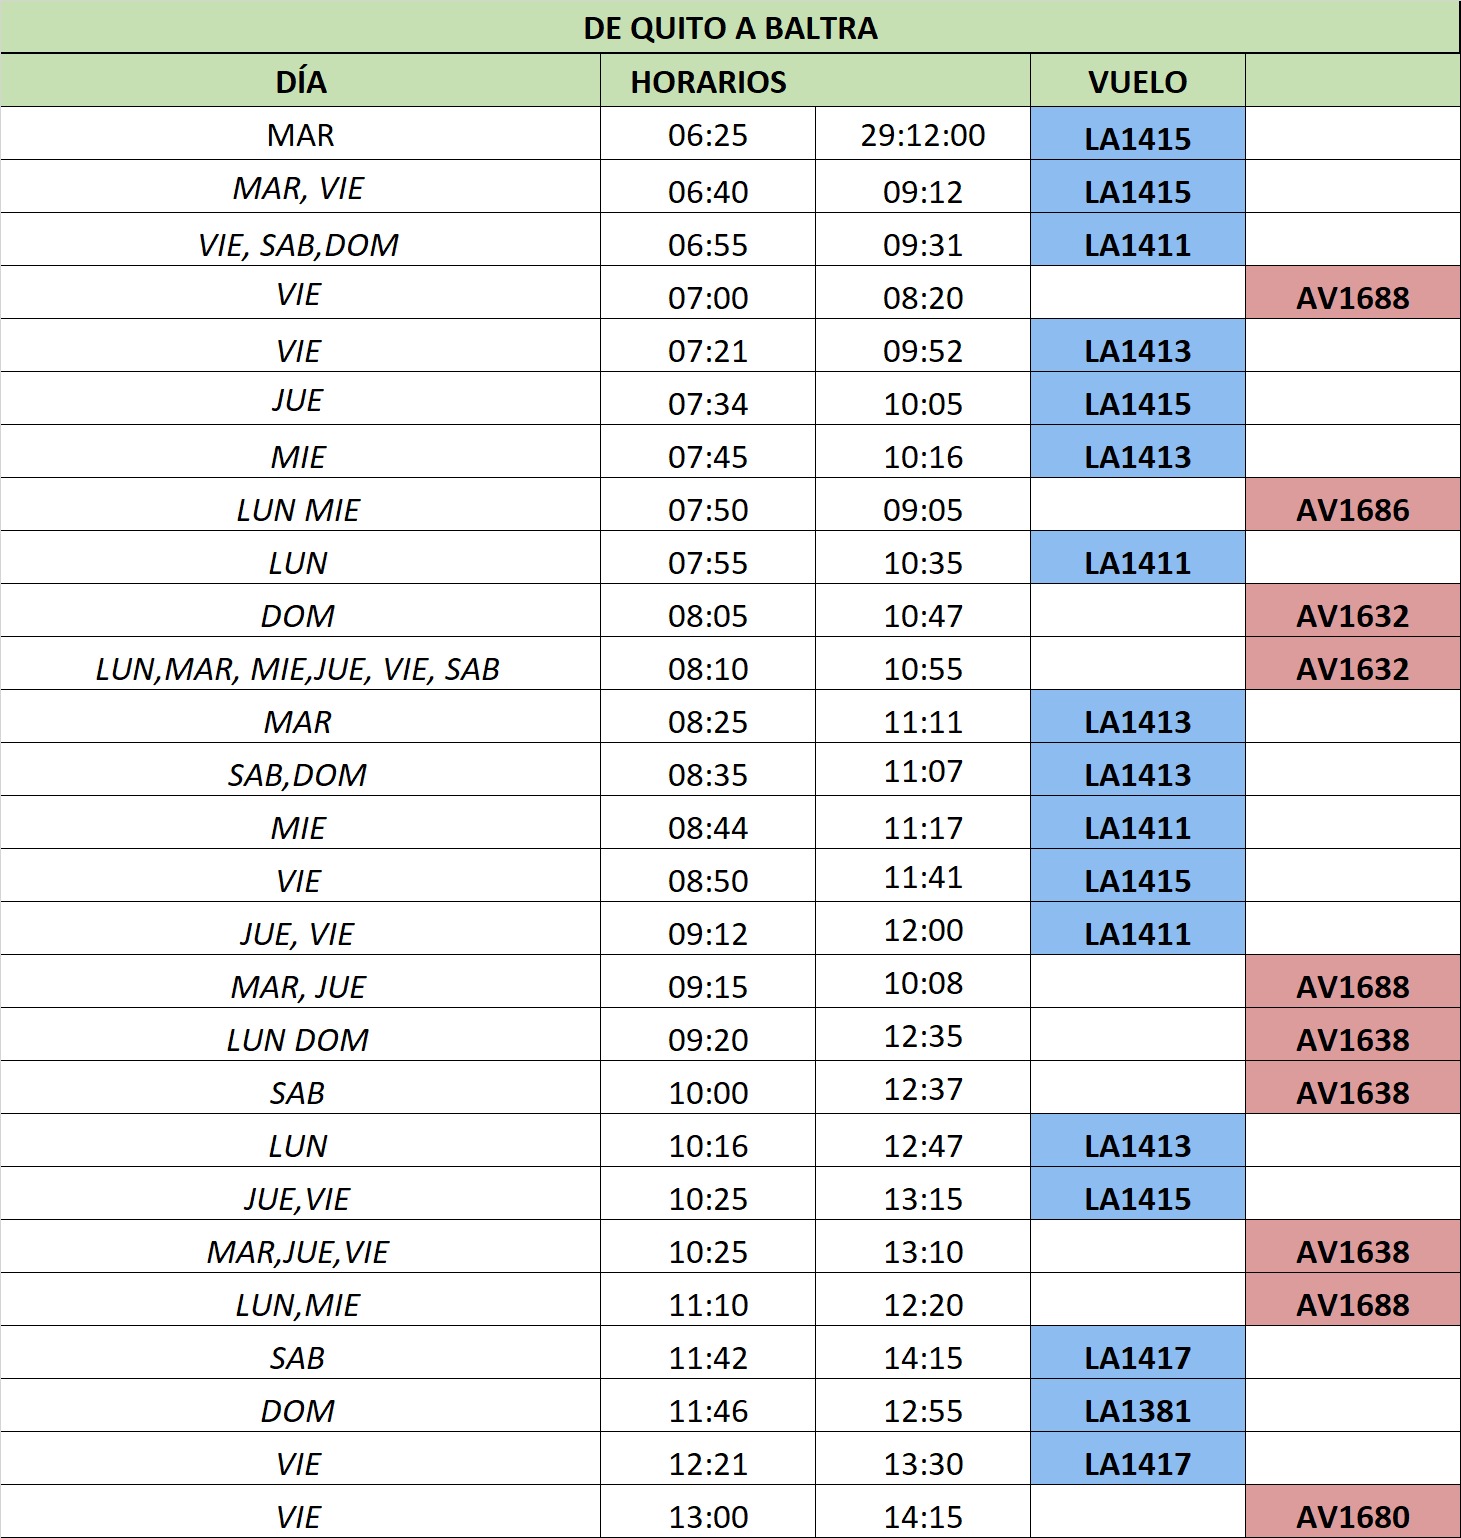1461x1538 pixels.
Task: Click the AV1680 flight cell
Action: click(x=1352, y=1517)
